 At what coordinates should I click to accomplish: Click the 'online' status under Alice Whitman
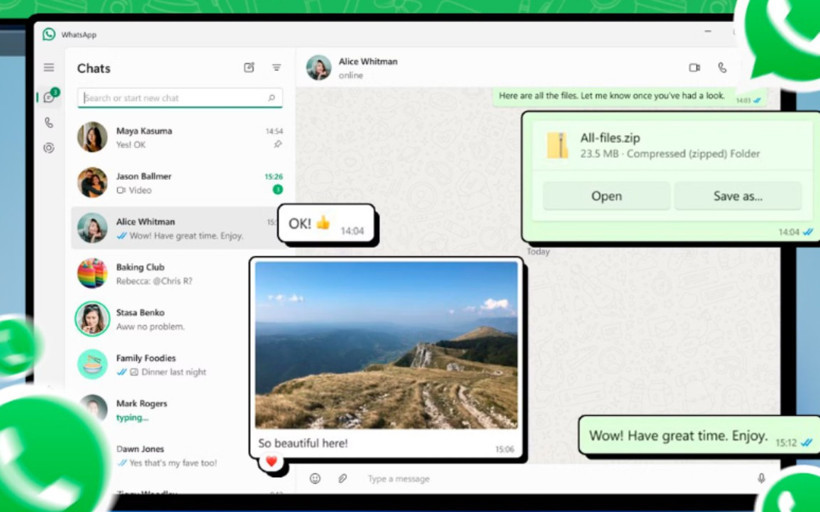(350, 75)
